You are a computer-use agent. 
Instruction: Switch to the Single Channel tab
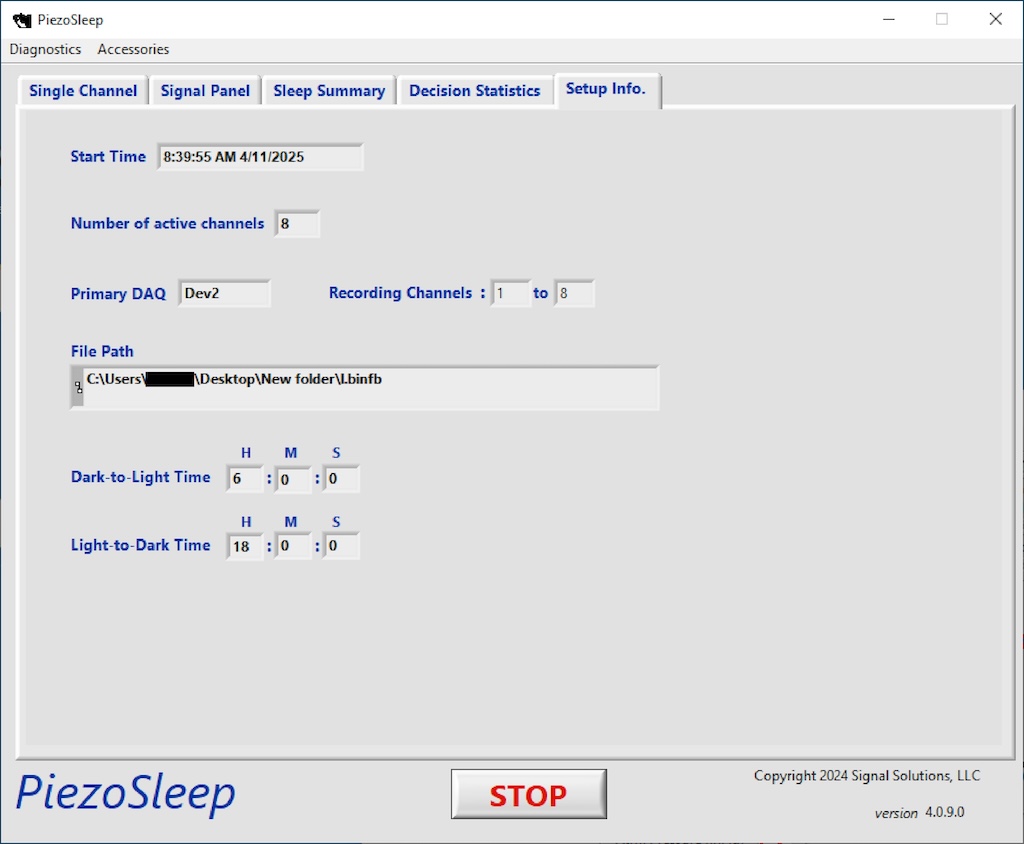point(83,91)
